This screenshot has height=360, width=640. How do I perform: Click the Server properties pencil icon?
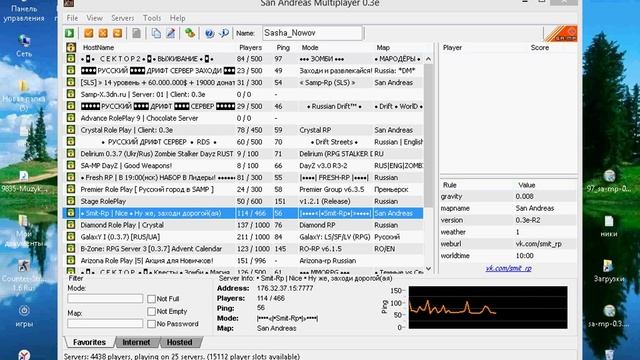pos(171,33)
